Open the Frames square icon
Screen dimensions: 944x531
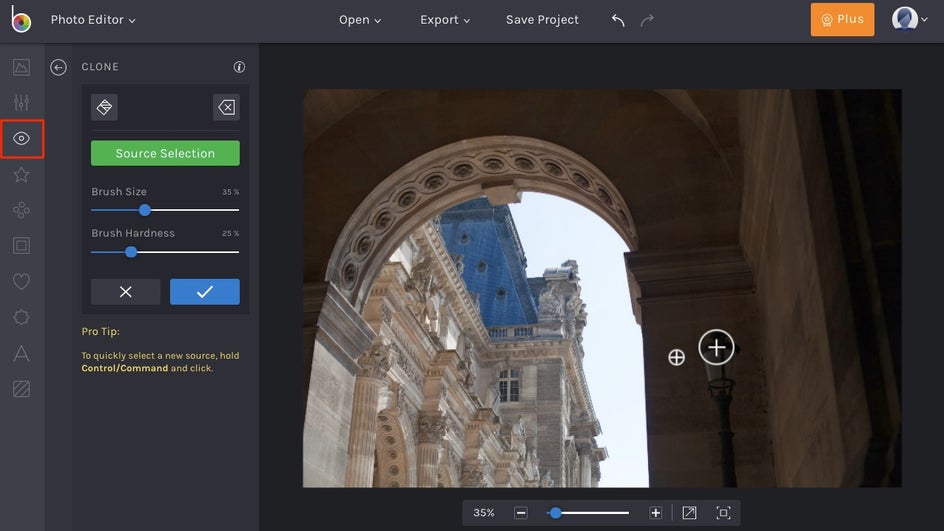click(x=21, y=245)
